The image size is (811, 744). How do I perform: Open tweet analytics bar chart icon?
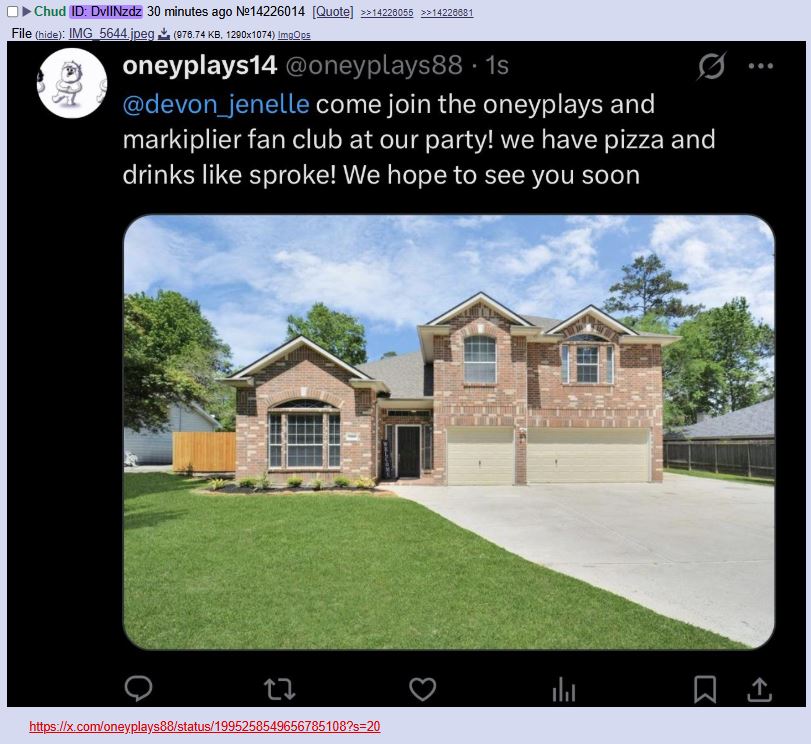click(564, 690)
